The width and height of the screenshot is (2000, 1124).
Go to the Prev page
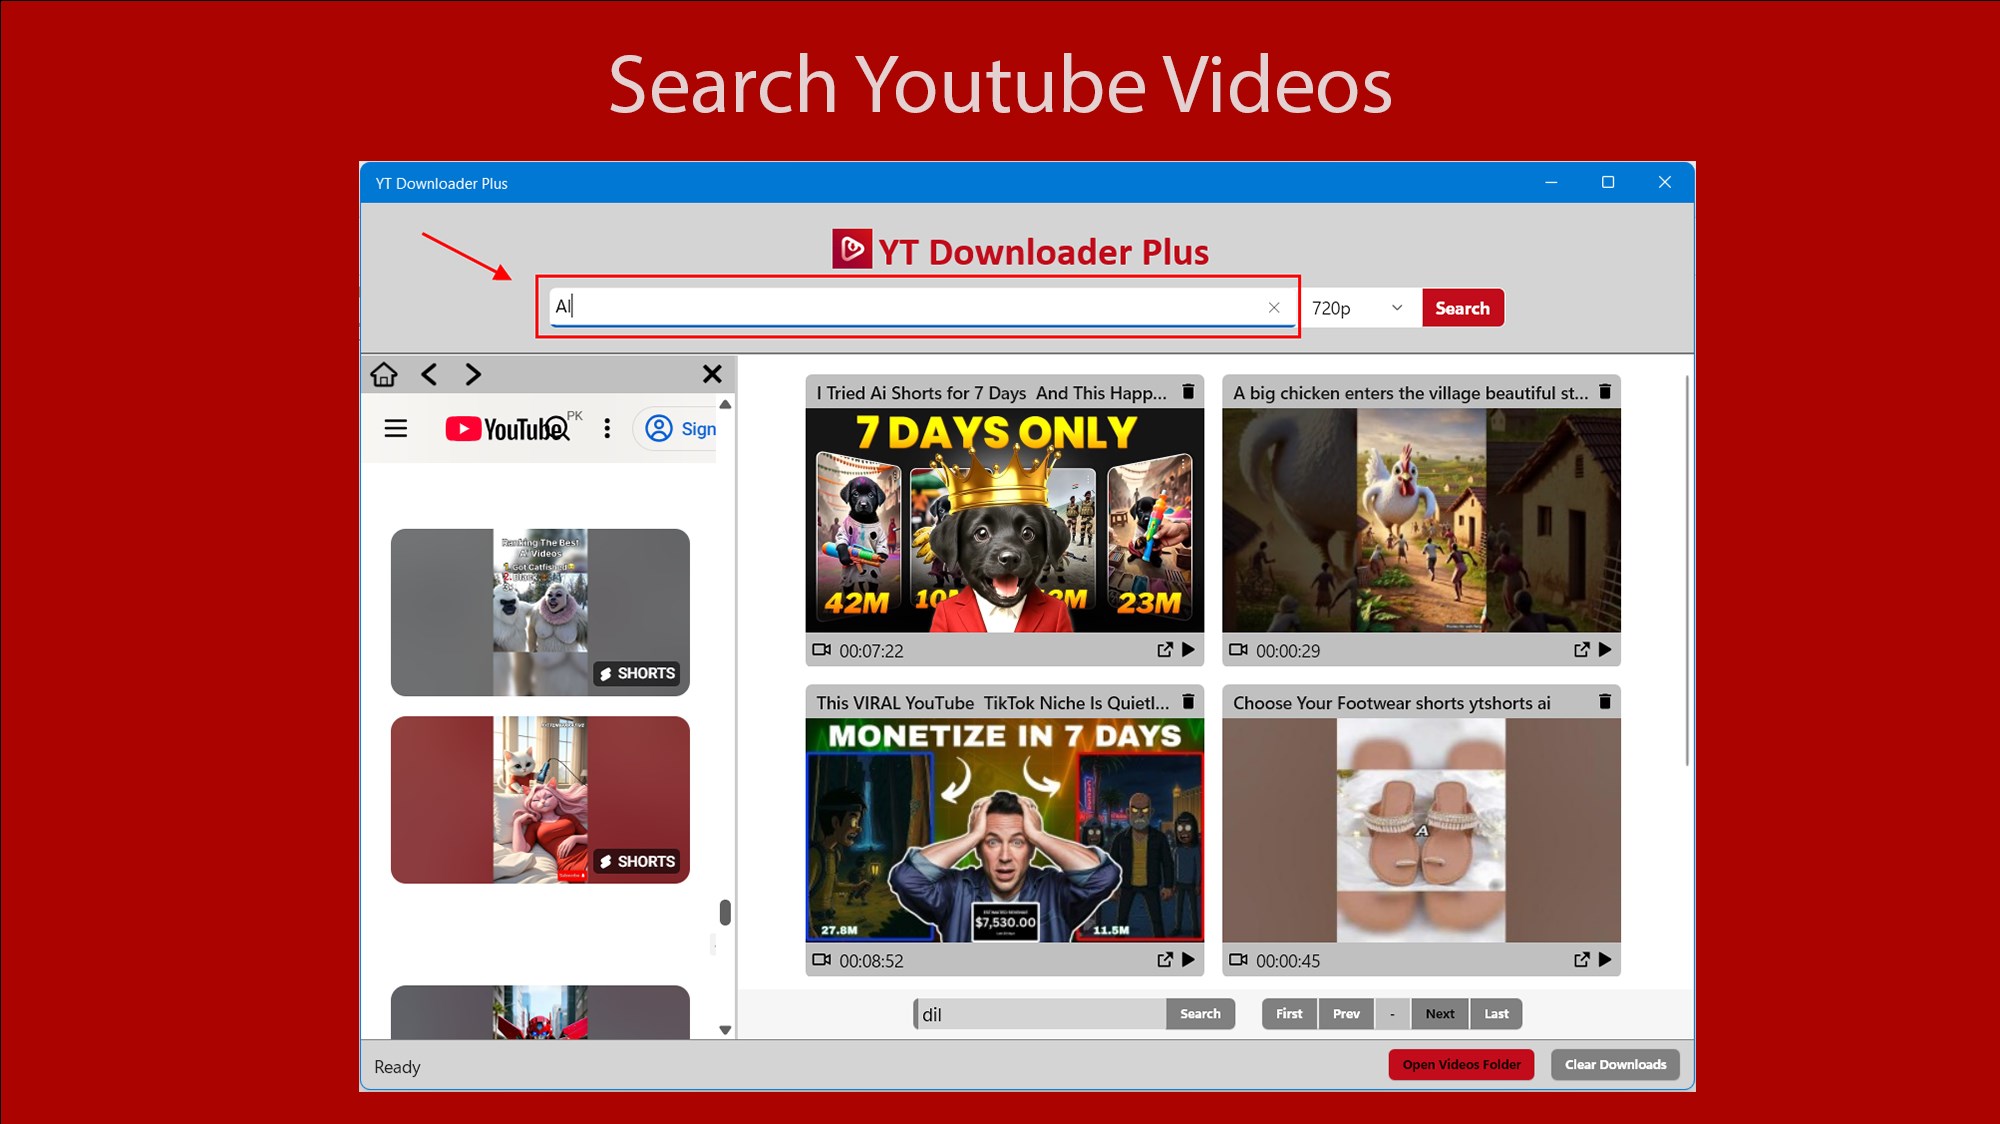(1346, 1014)
